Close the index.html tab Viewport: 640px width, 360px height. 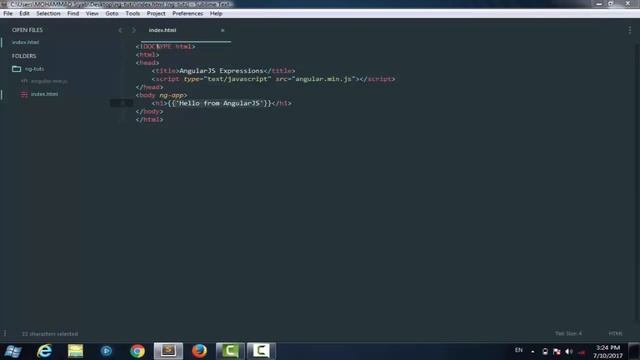tap(222, 30)
